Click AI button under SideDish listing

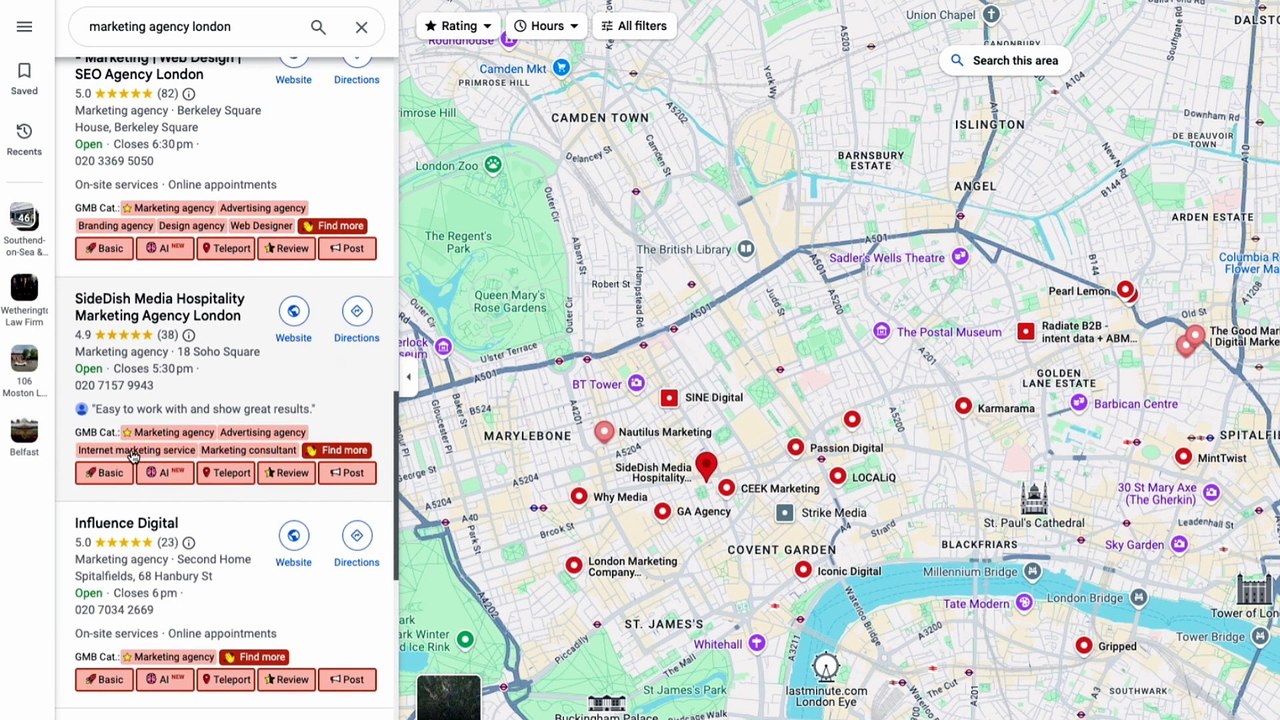[164, 473]
